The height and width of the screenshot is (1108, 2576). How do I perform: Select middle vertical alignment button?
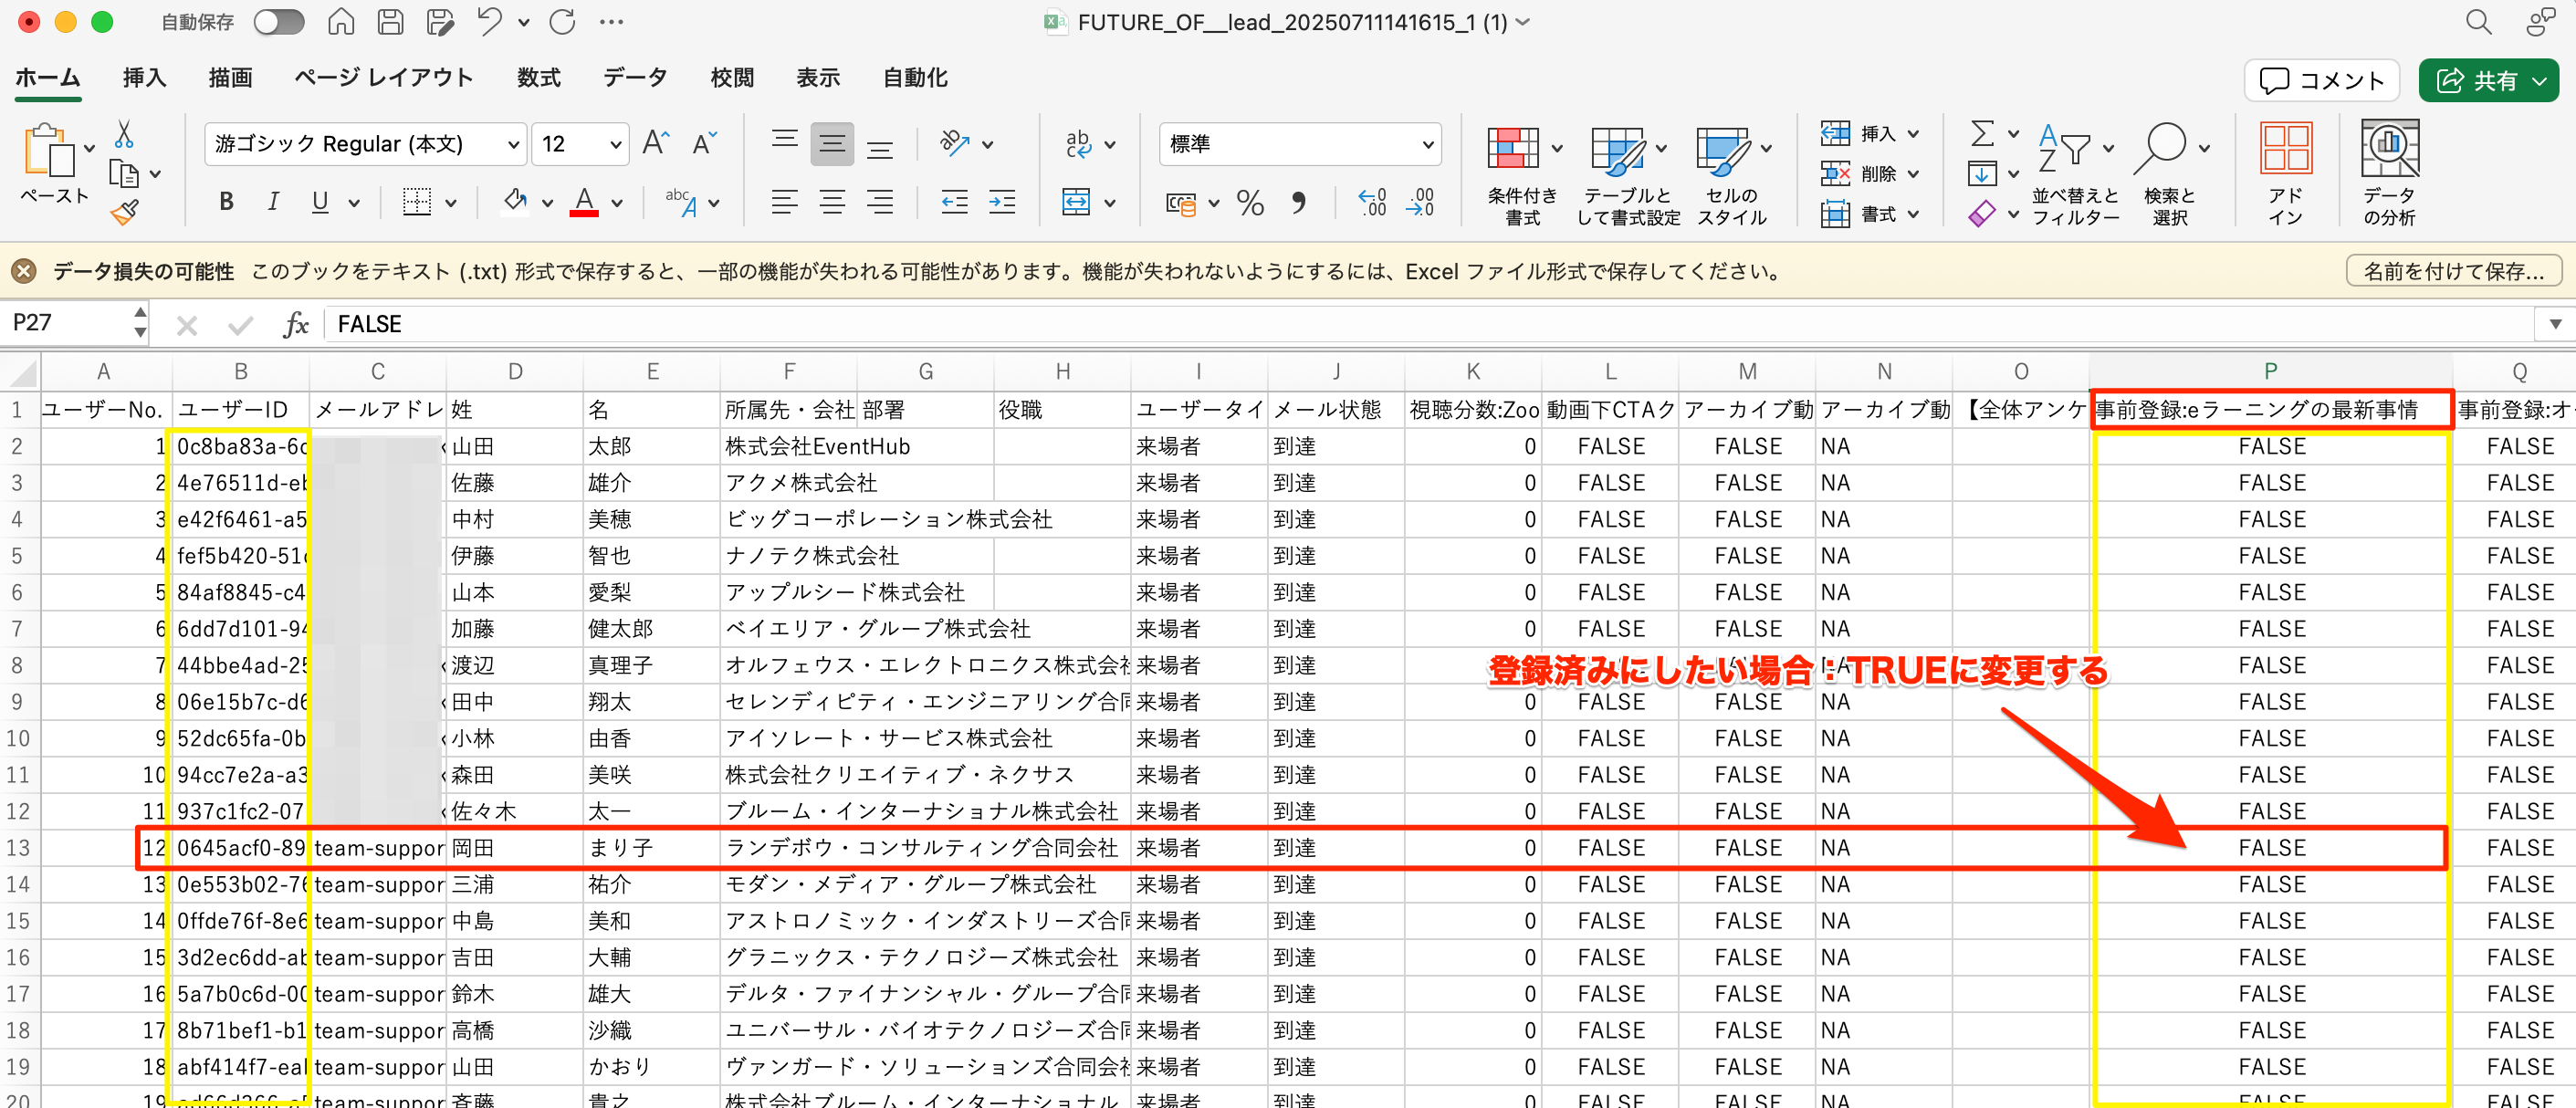click(x=832, y=144)
